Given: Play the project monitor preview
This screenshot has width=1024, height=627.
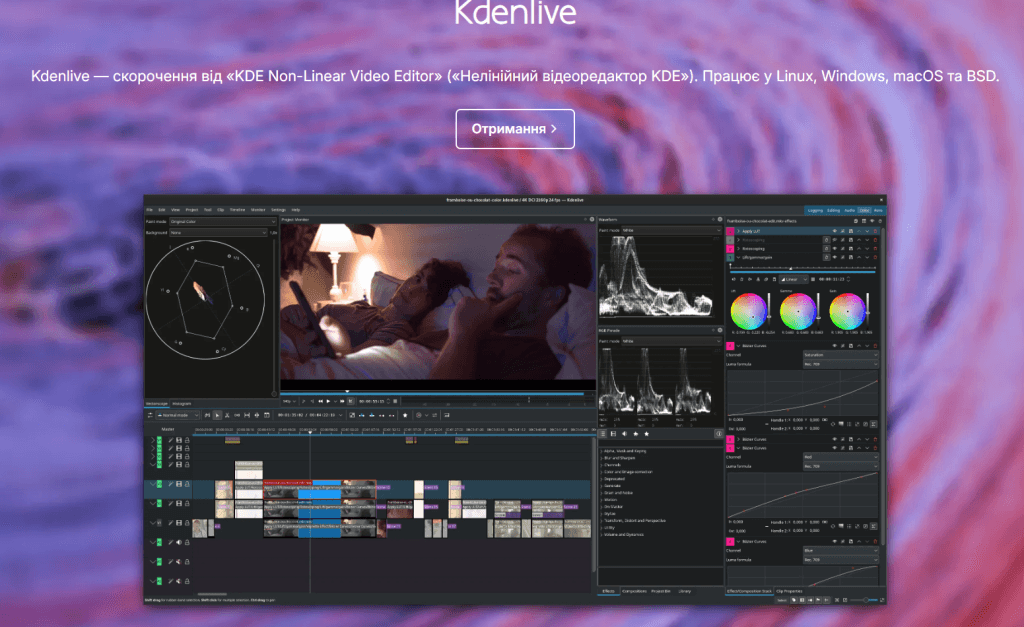Looking at the screenshot, I should click(328, 401).
